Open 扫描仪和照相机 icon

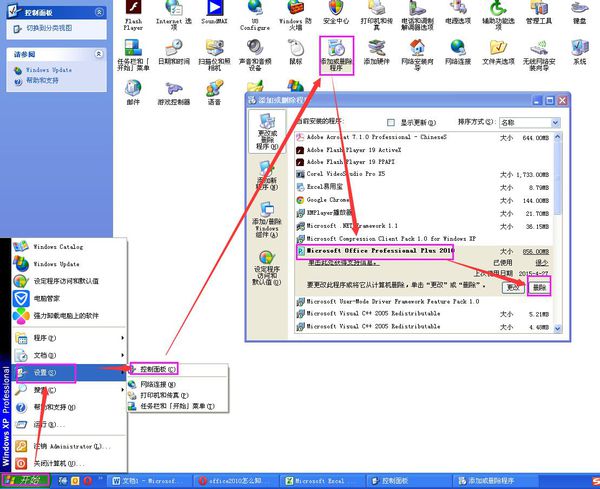point(214,55)
